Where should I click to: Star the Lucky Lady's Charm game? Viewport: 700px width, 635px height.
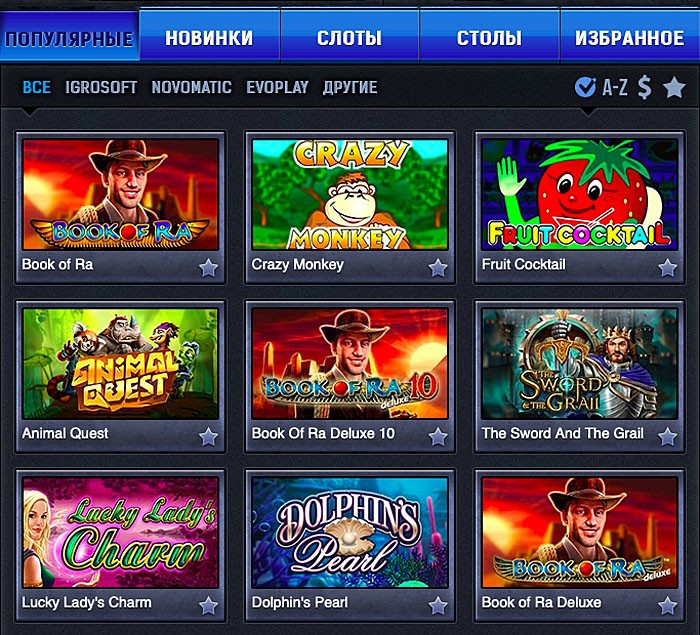[x=208, y=606]
